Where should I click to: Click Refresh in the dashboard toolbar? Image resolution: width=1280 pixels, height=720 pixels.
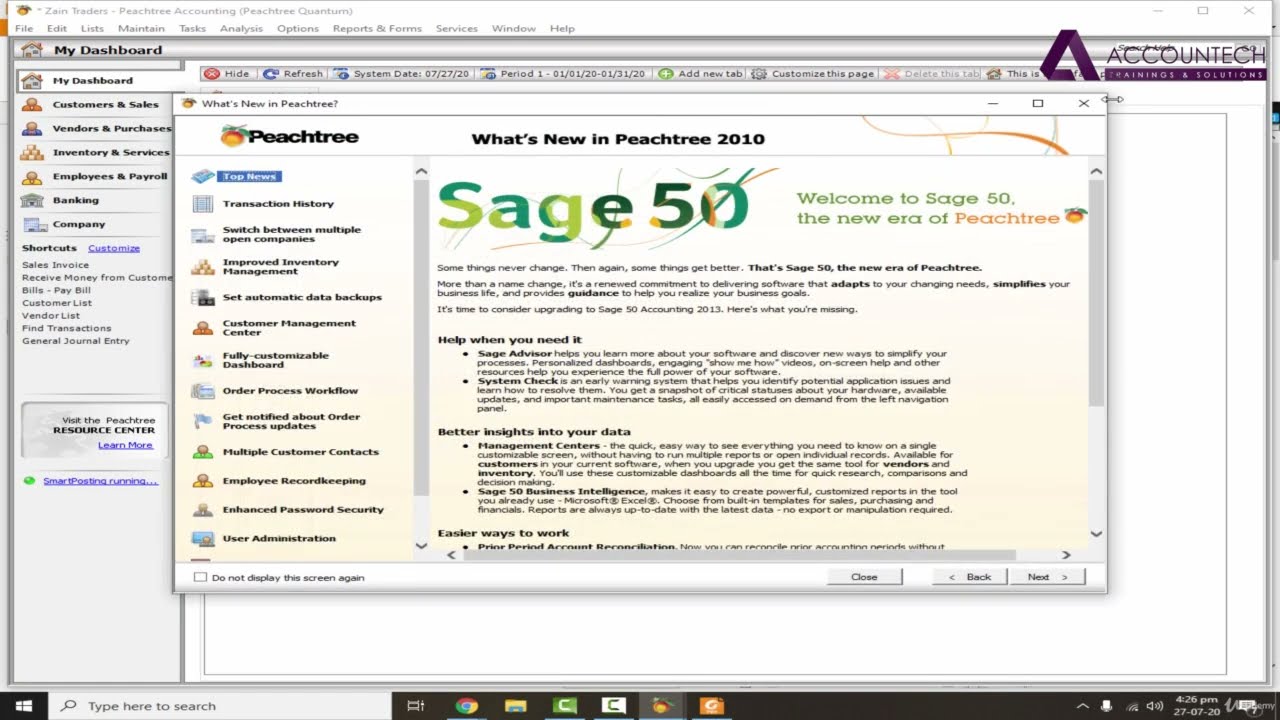[294, 74]
